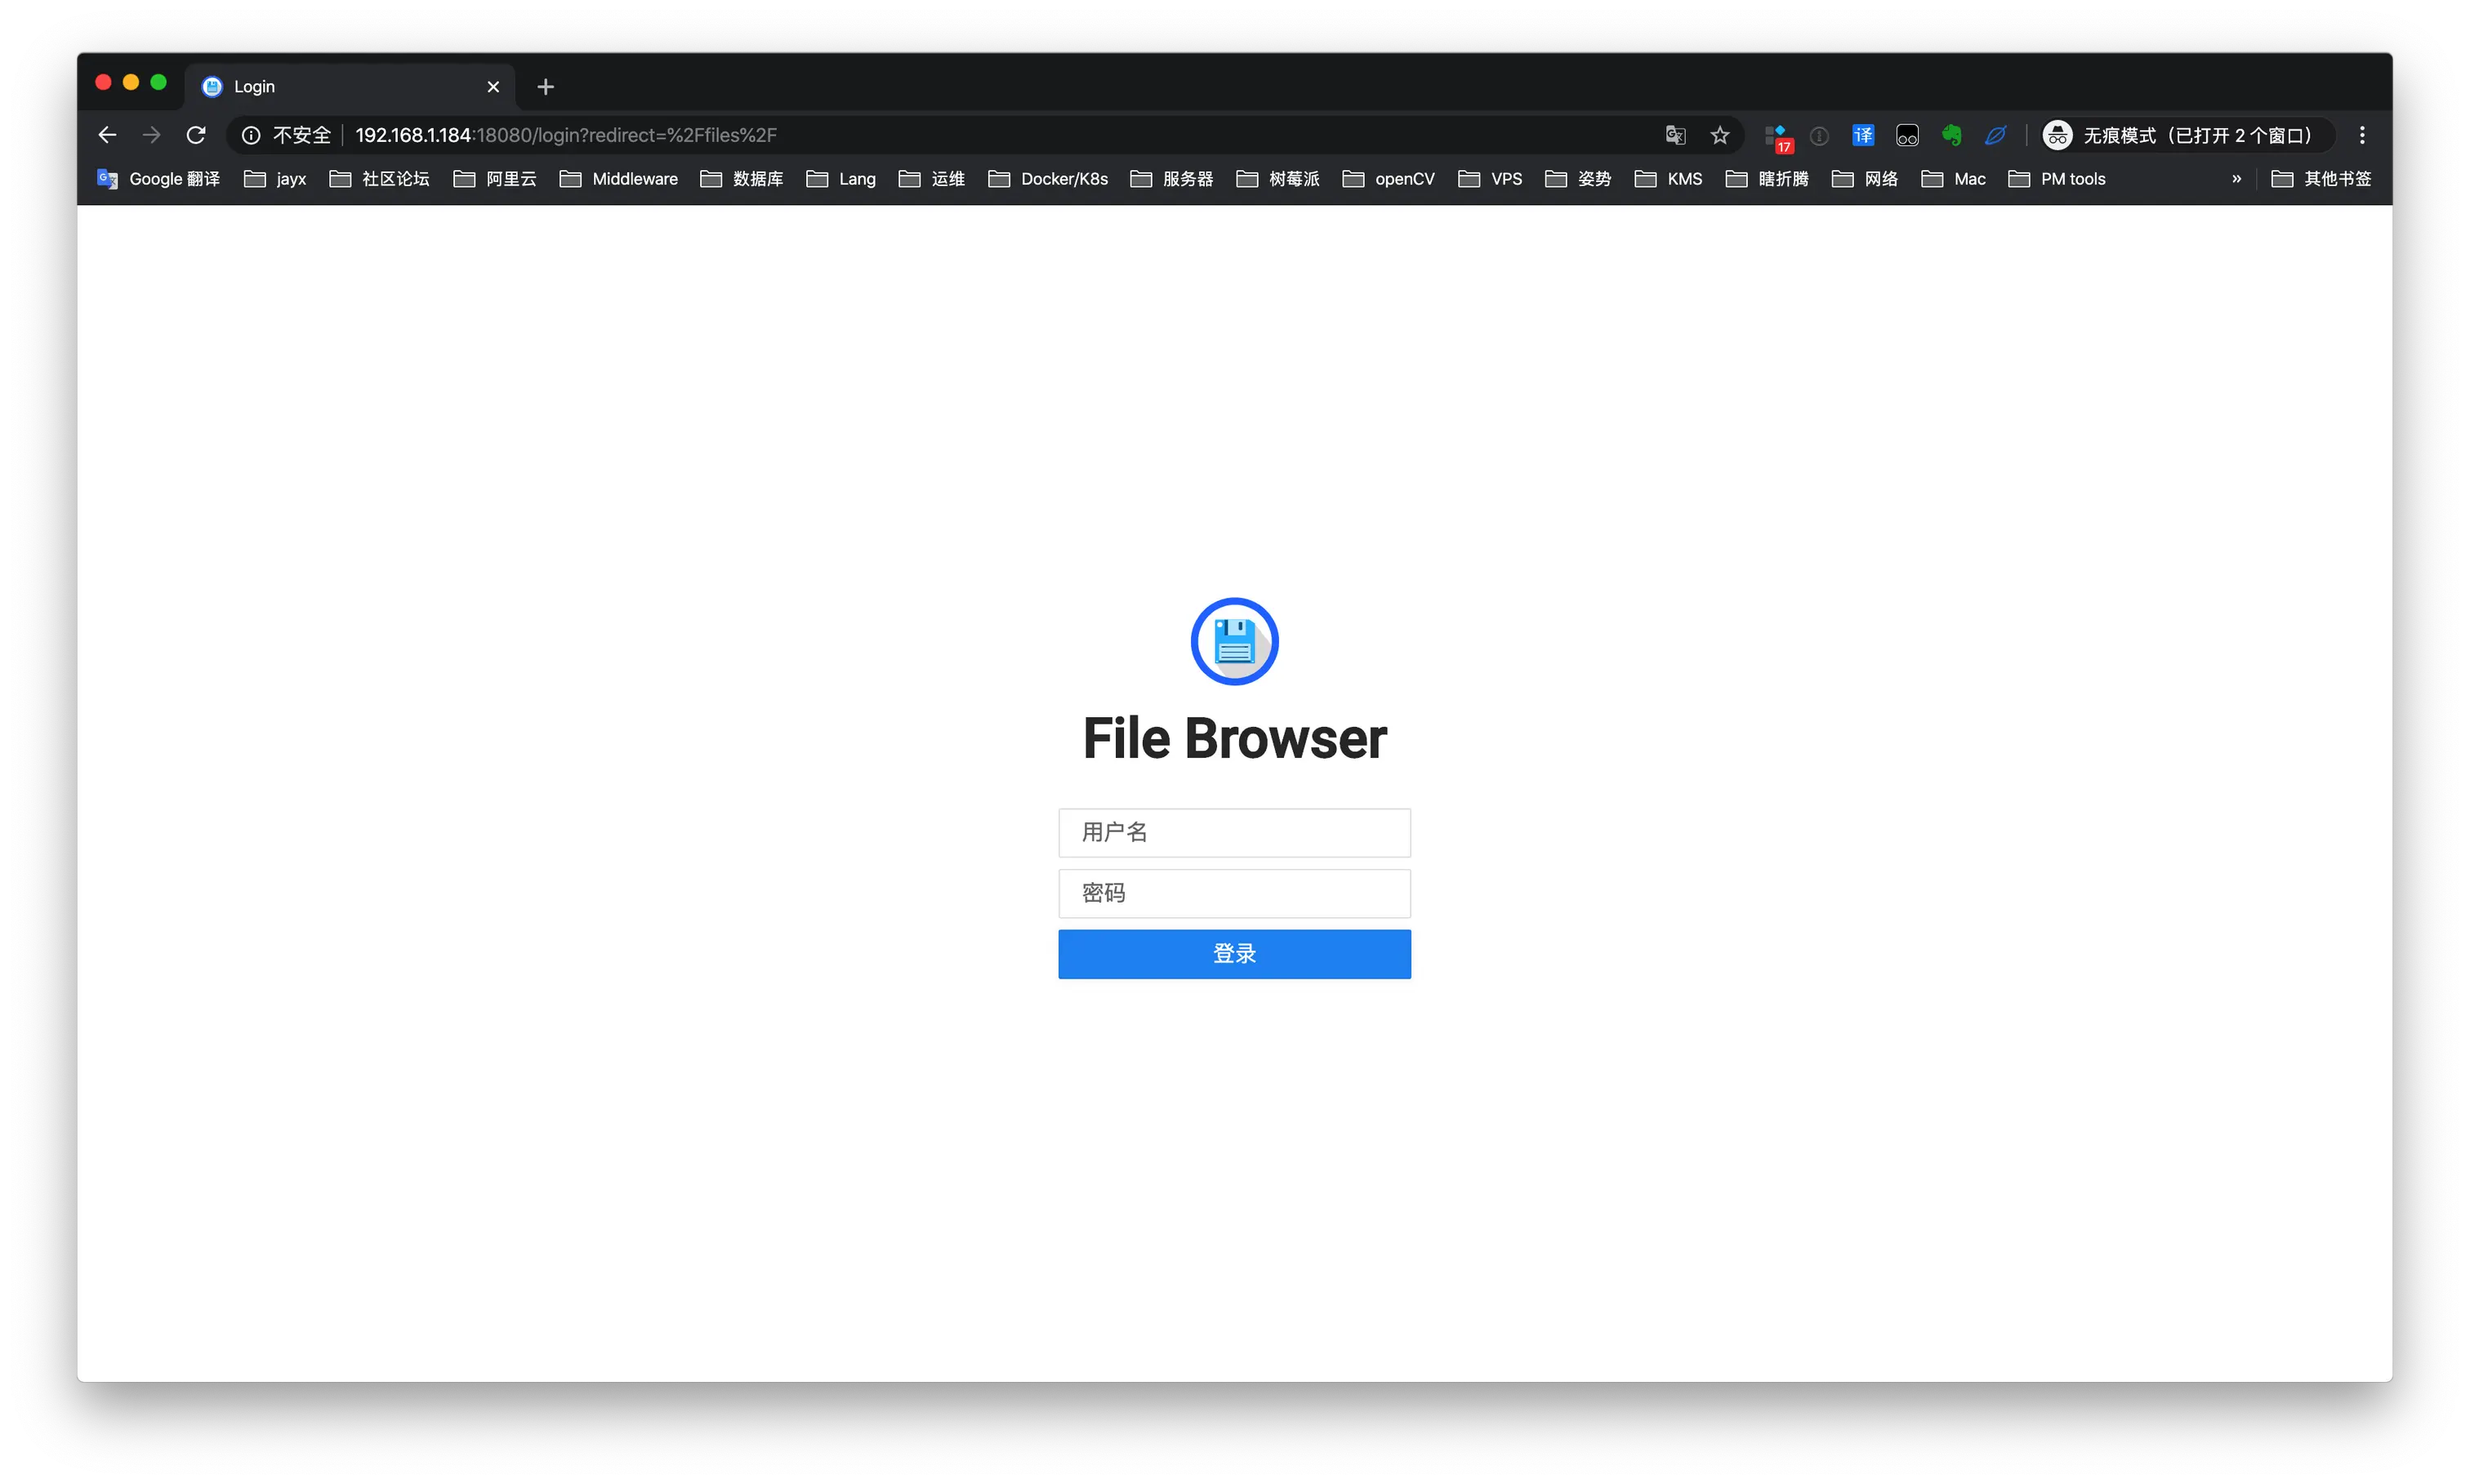This screenshot has width=2470, height=1484.
Task: Click the 用户名 username field
Action: pyautogui.click(x=1234, y=832)
